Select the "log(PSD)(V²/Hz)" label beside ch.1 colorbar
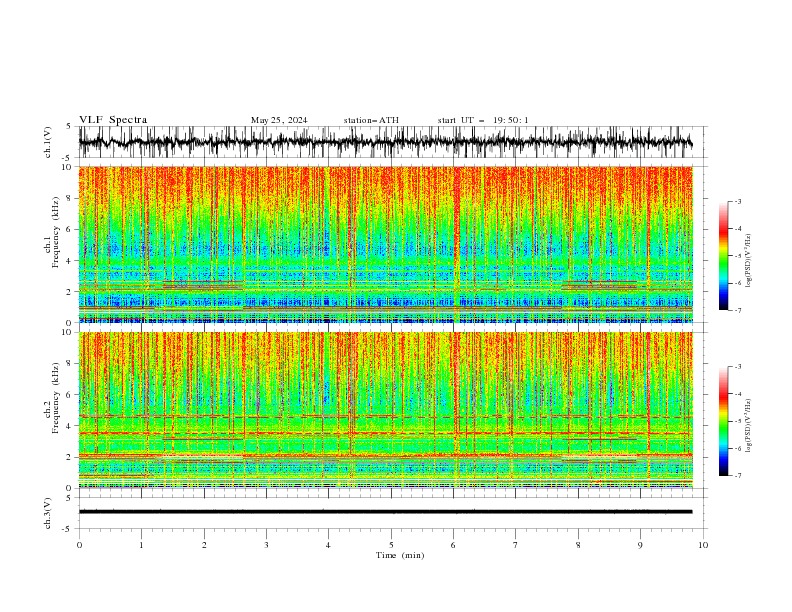 point(749,261)
